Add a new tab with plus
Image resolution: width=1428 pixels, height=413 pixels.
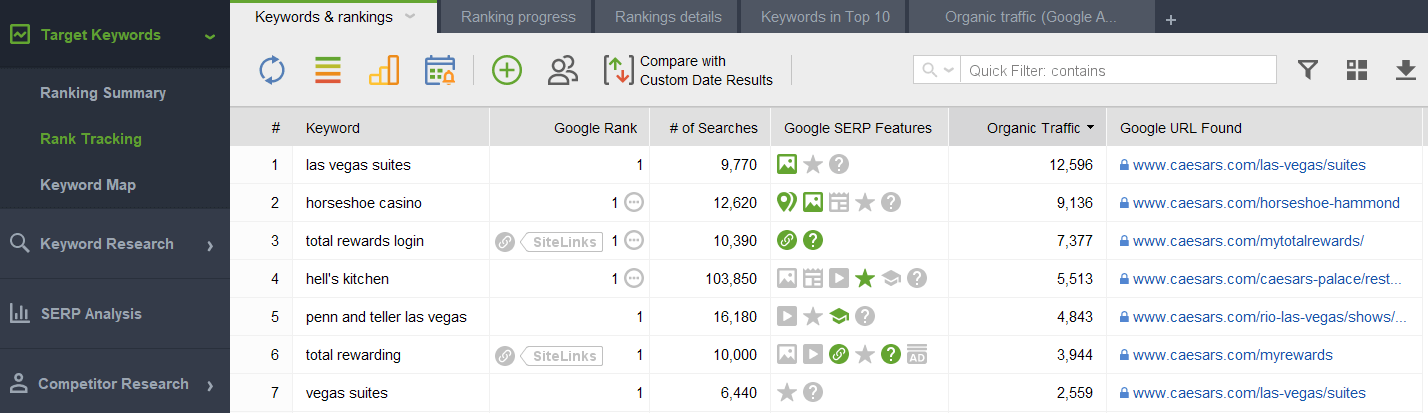[x=1171, y=19]
